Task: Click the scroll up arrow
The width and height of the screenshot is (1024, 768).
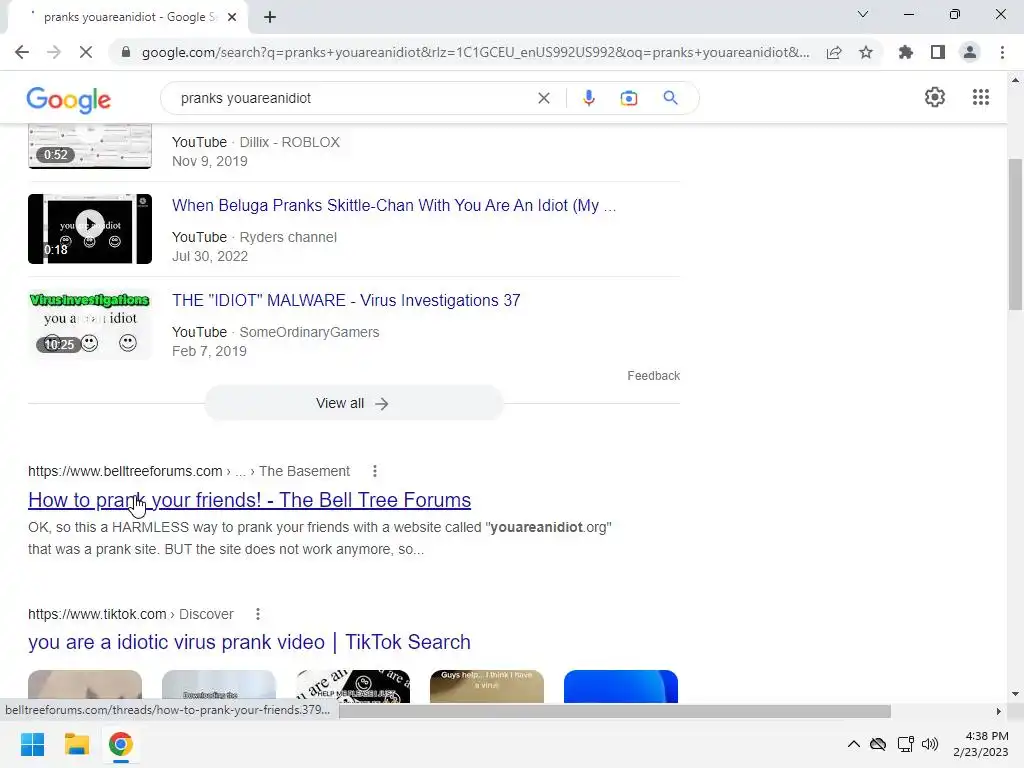Action: (x=1015, y=80)
